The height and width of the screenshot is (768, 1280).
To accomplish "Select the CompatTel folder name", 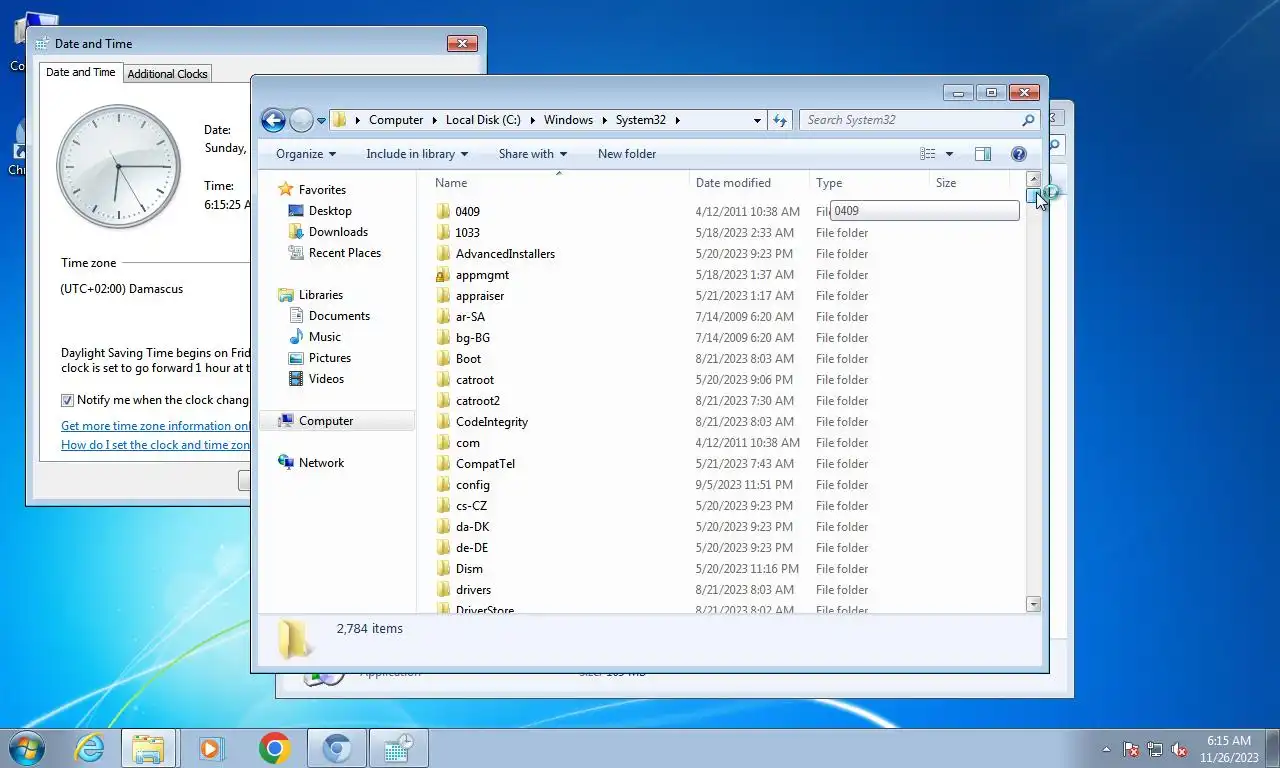I will click(485, 464).
